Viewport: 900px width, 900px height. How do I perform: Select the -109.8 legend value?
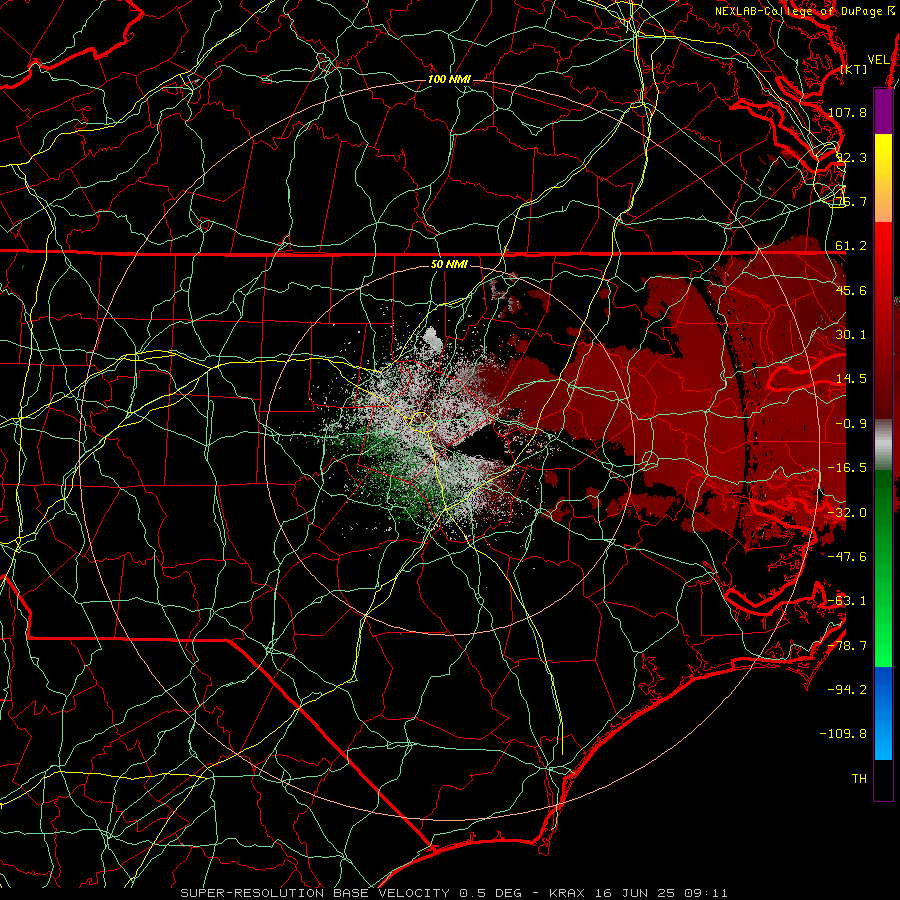pyautogui.click(x=843, y=734)
